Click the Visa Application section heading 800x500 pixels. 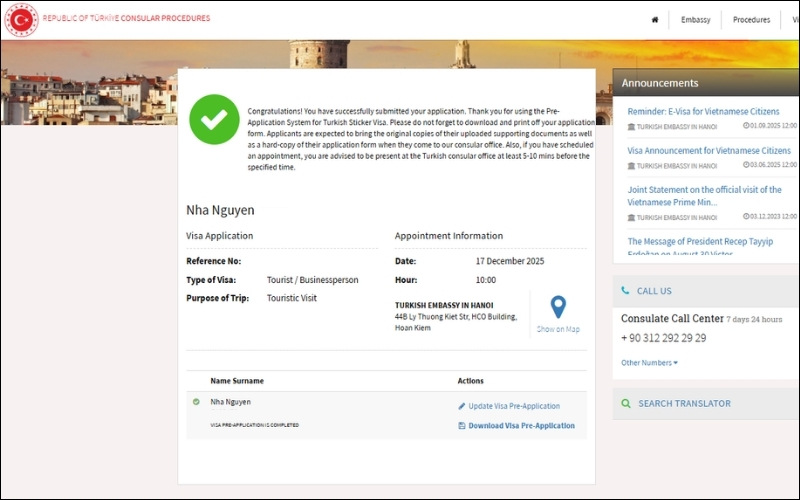219,236
